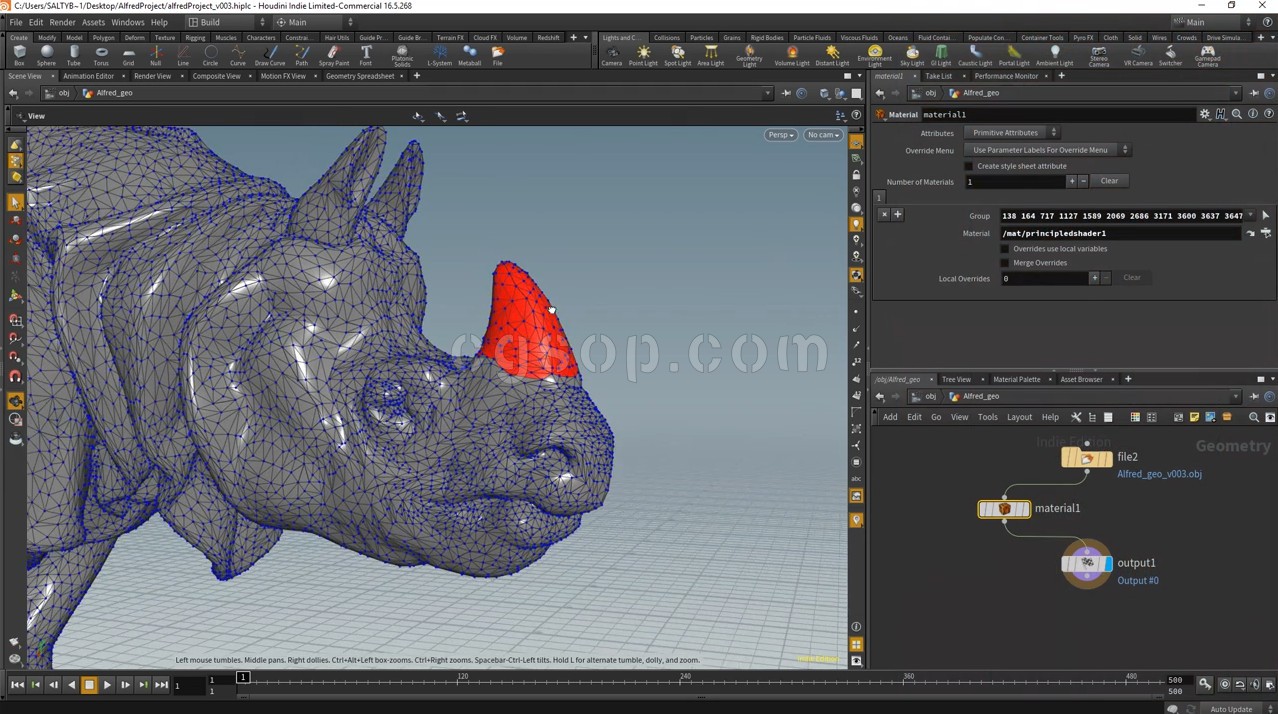Viewport: 1278px width, 714px height.
Task: Click the Metaball shelf tool
Action: click(x=469, y=55)
